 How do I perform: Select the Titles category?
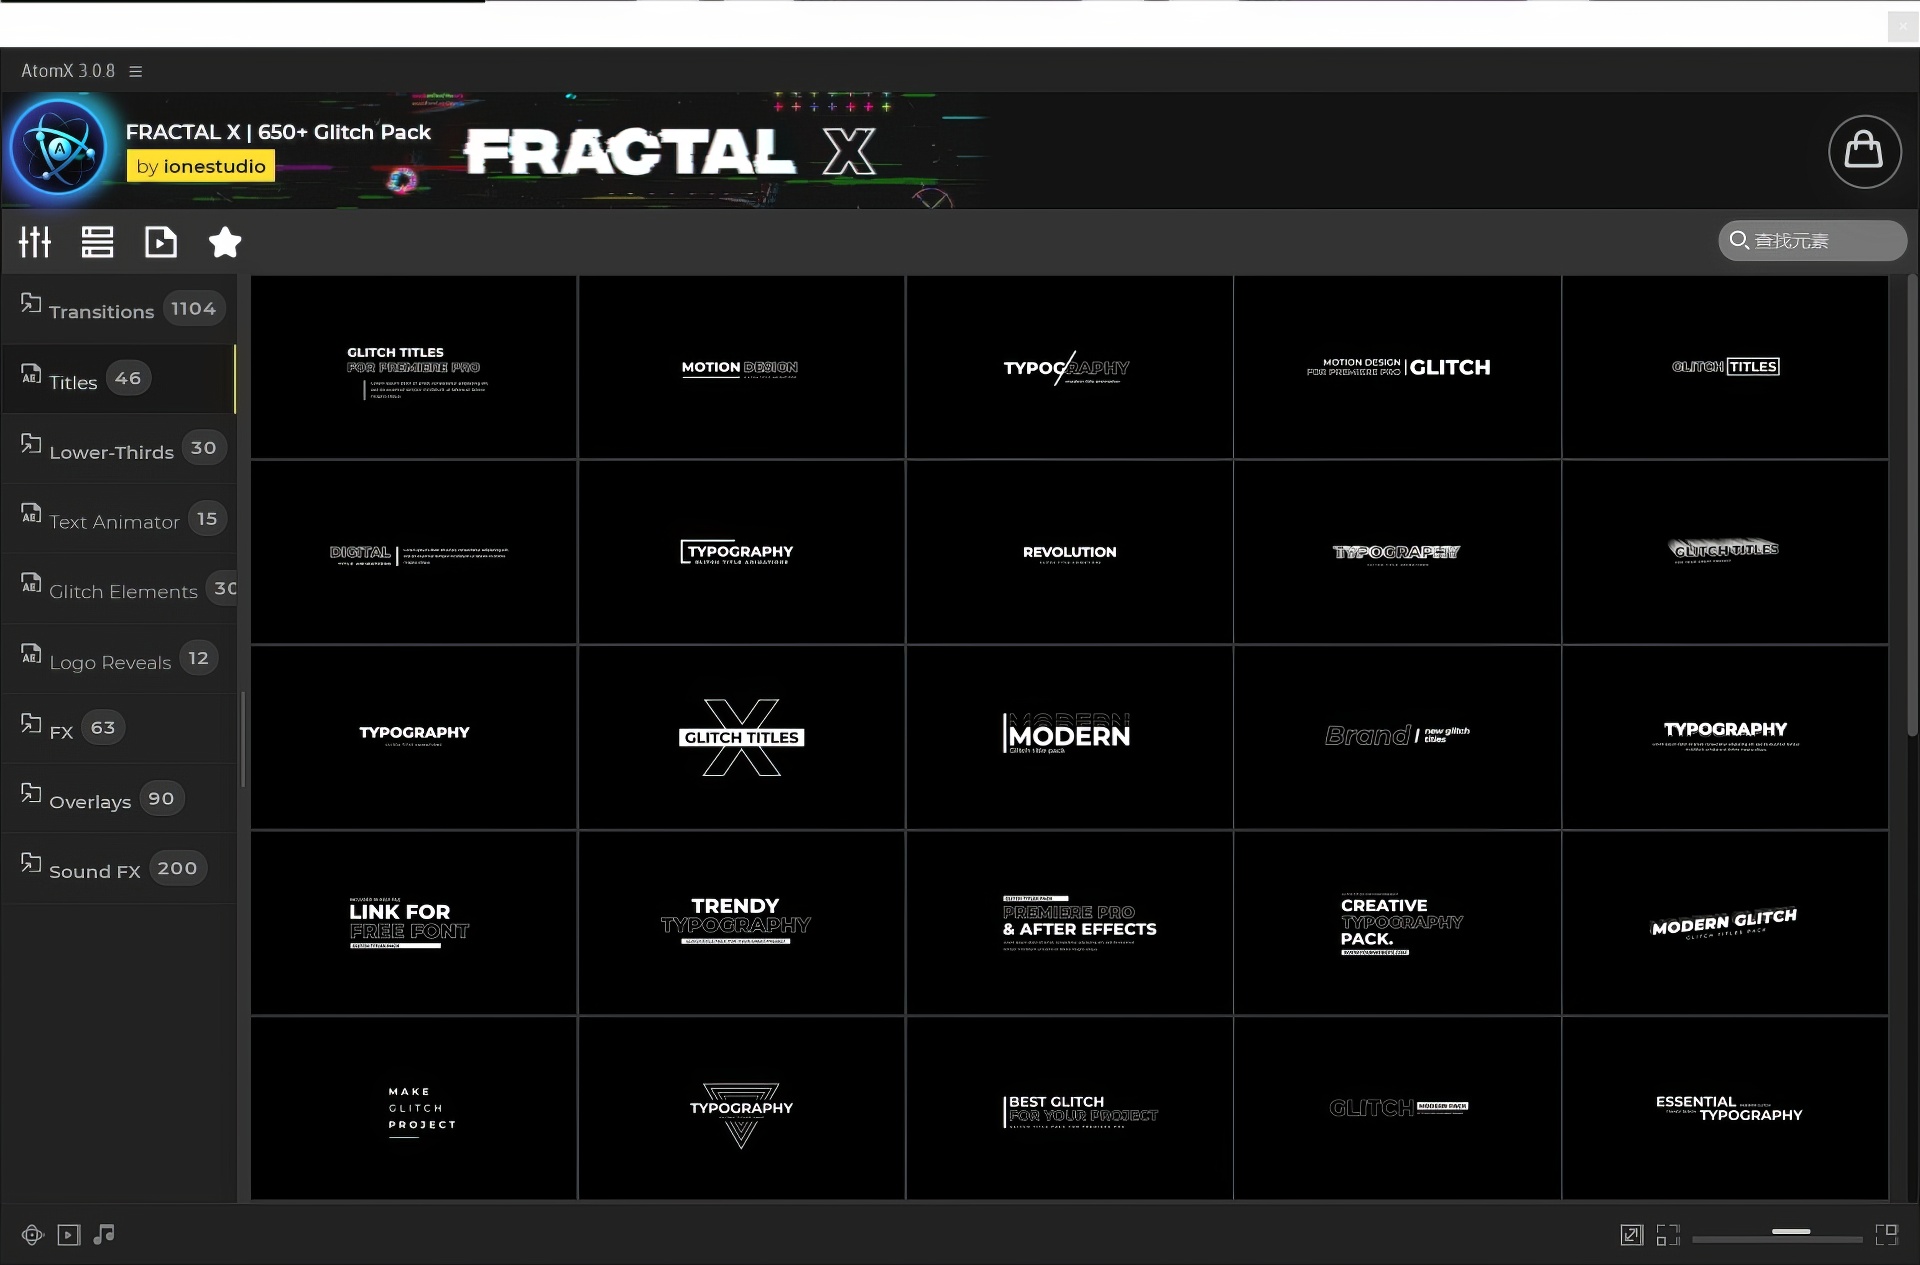tap(119, 379)
